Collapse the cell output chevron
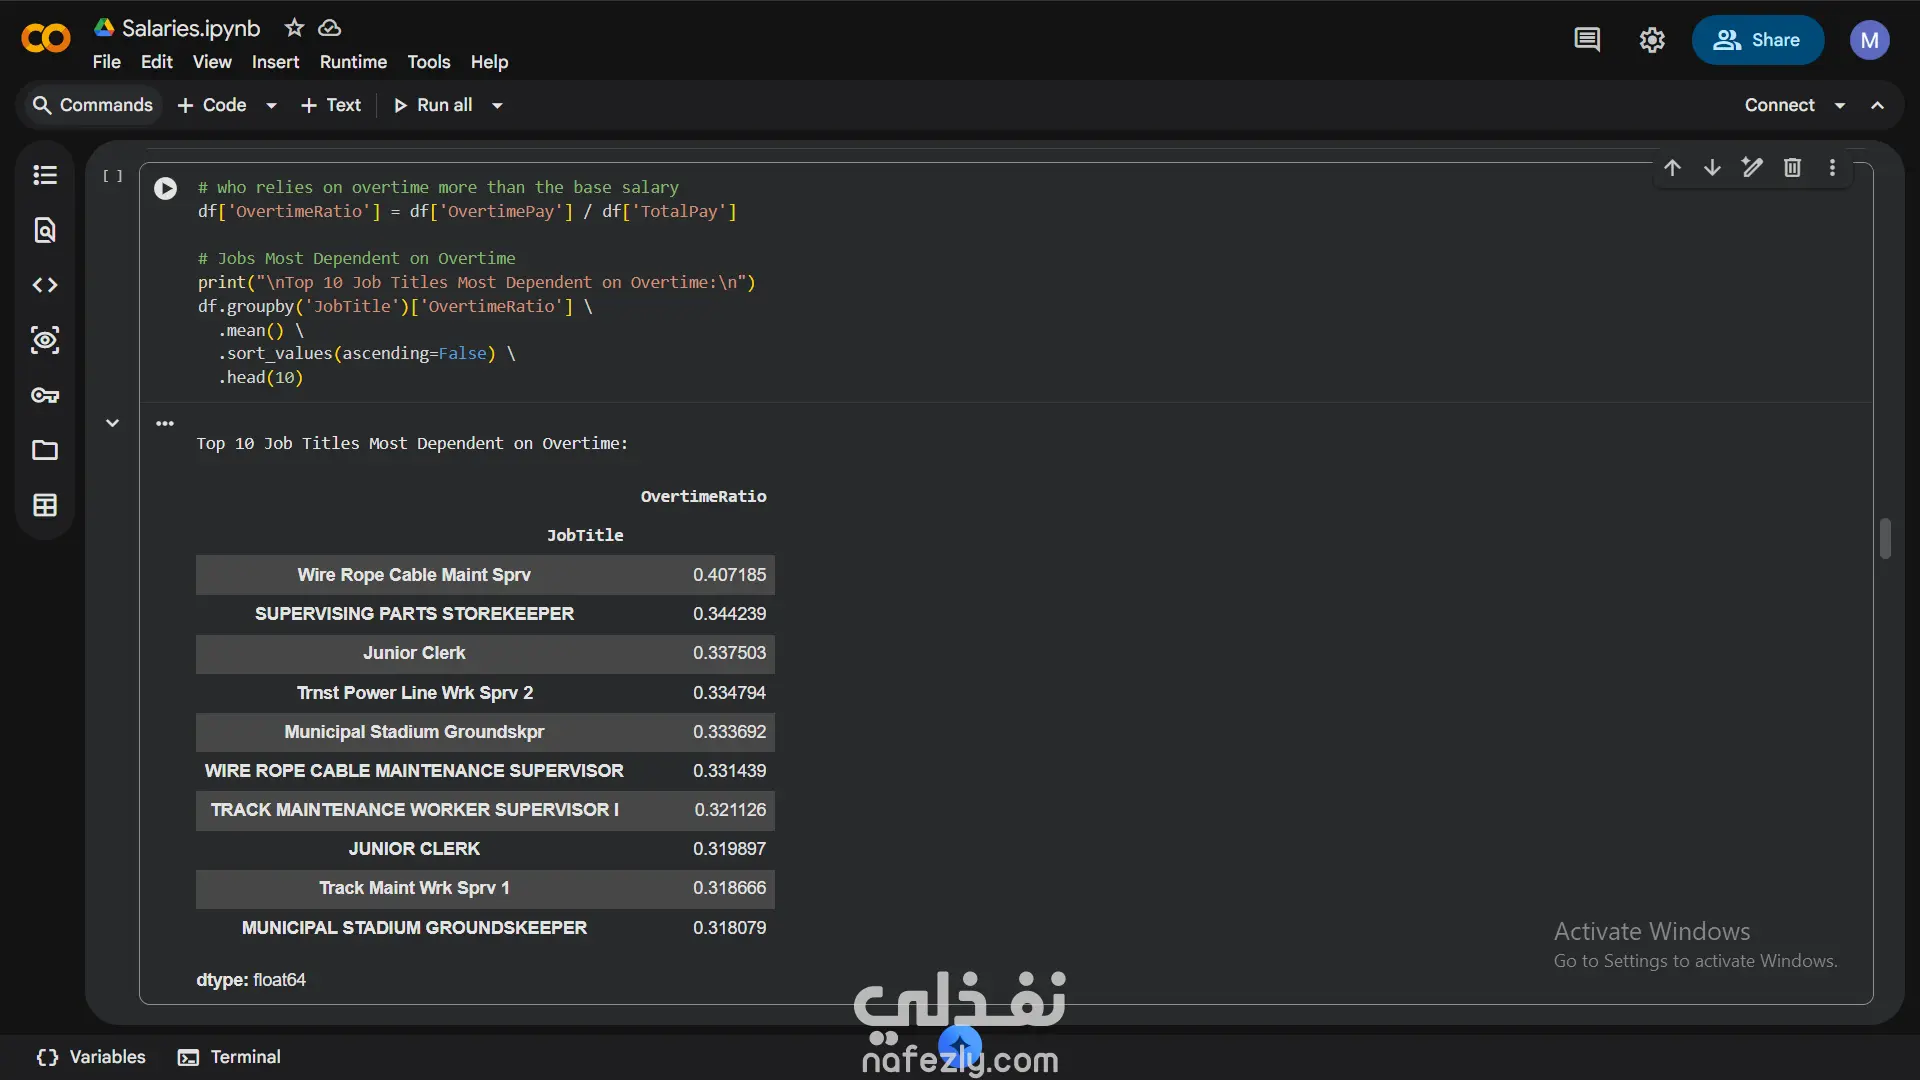The image size is (1920, 1080). pyautogui.click(x=113, y=423)
